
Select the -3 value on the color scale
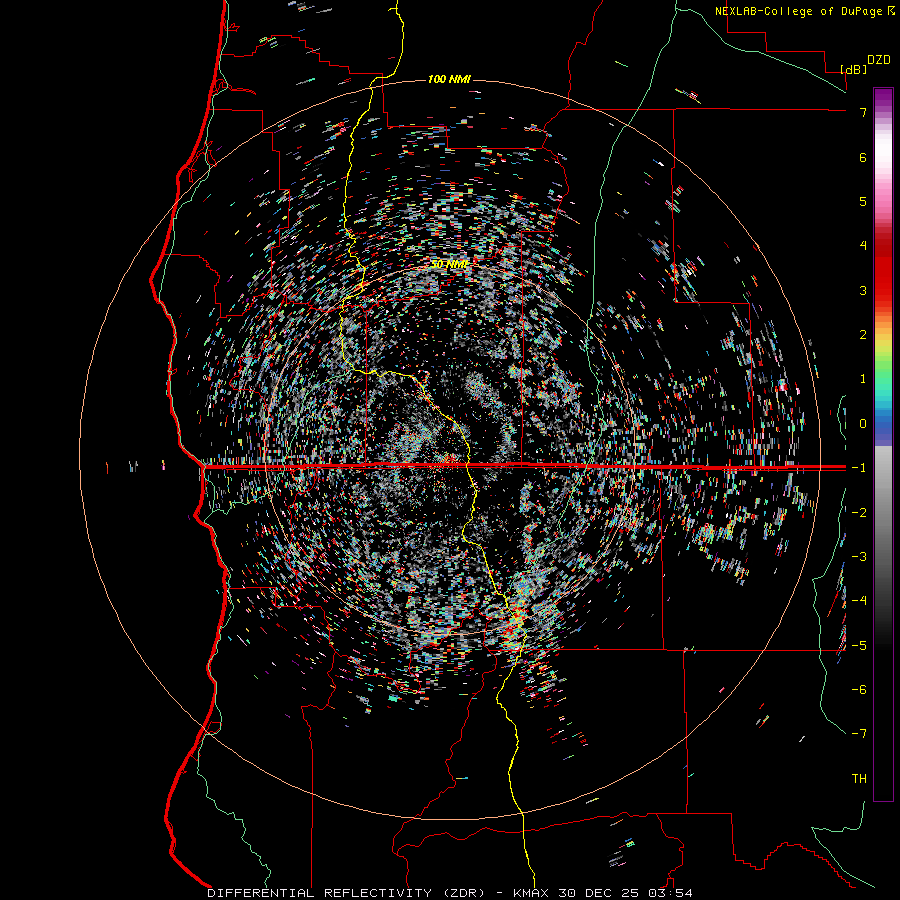pyautogui.click(x=859, y=557)
